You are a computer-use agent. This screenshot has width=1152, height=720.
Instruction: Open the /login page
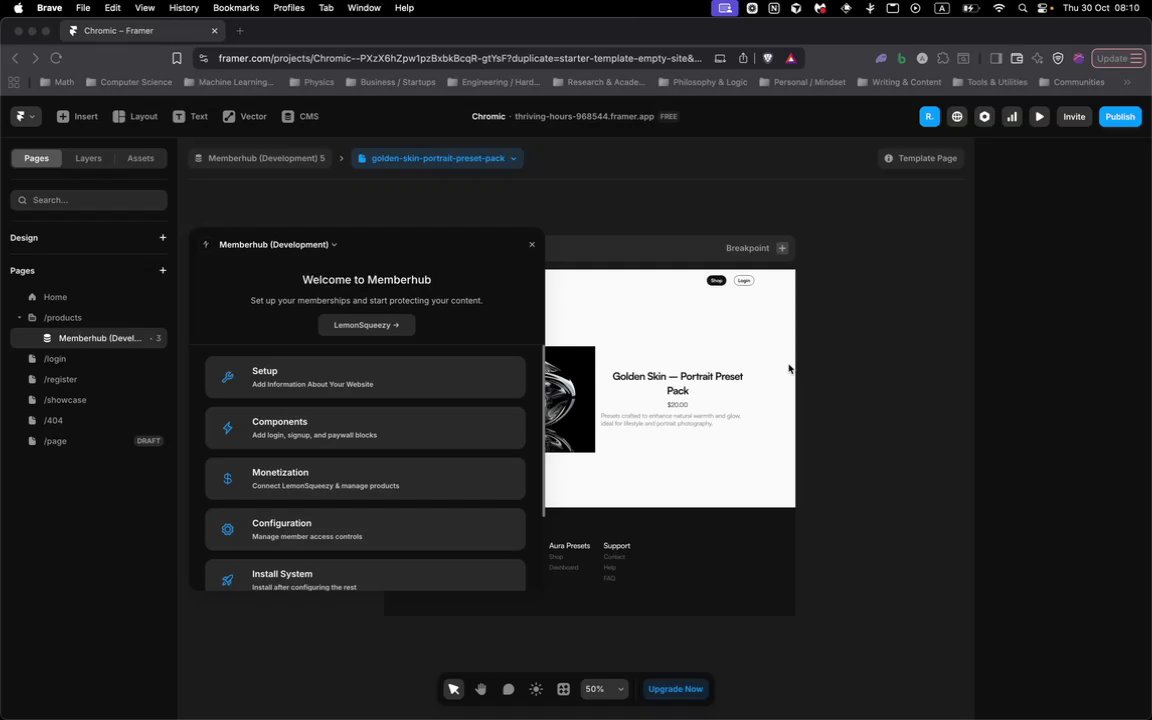click(89, 359)
